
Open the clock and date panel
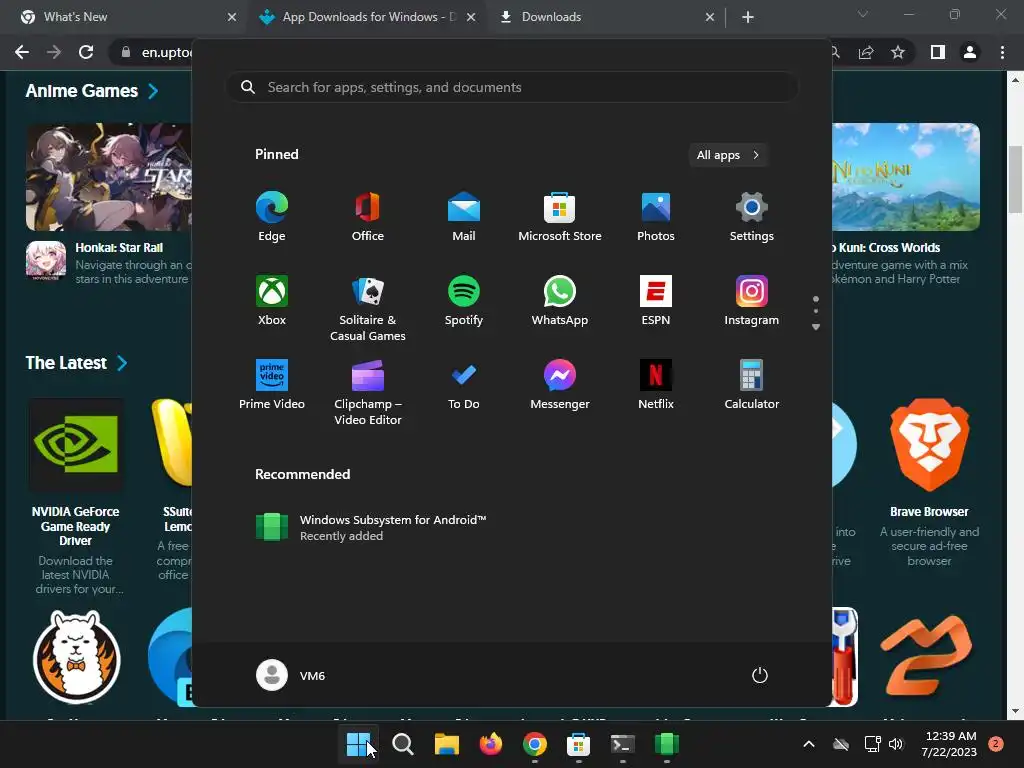(949, 744)
